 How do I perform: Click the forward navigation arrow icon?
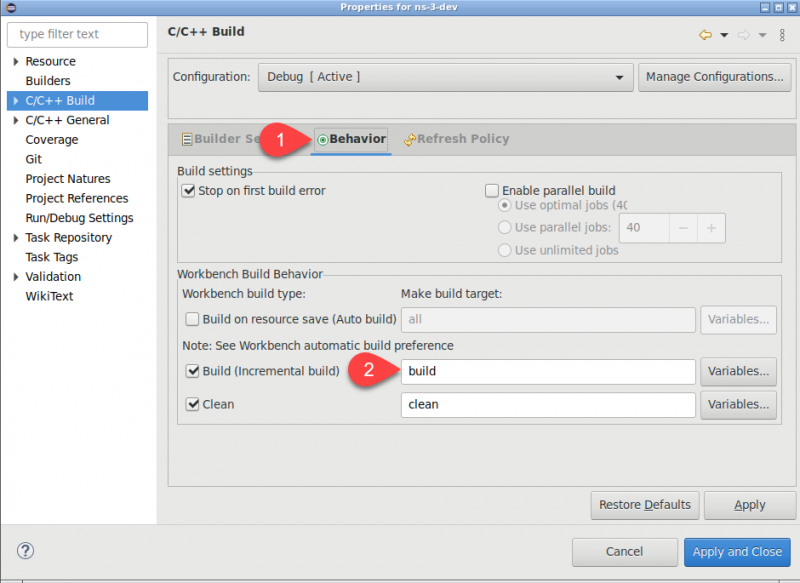click(744, 35)
